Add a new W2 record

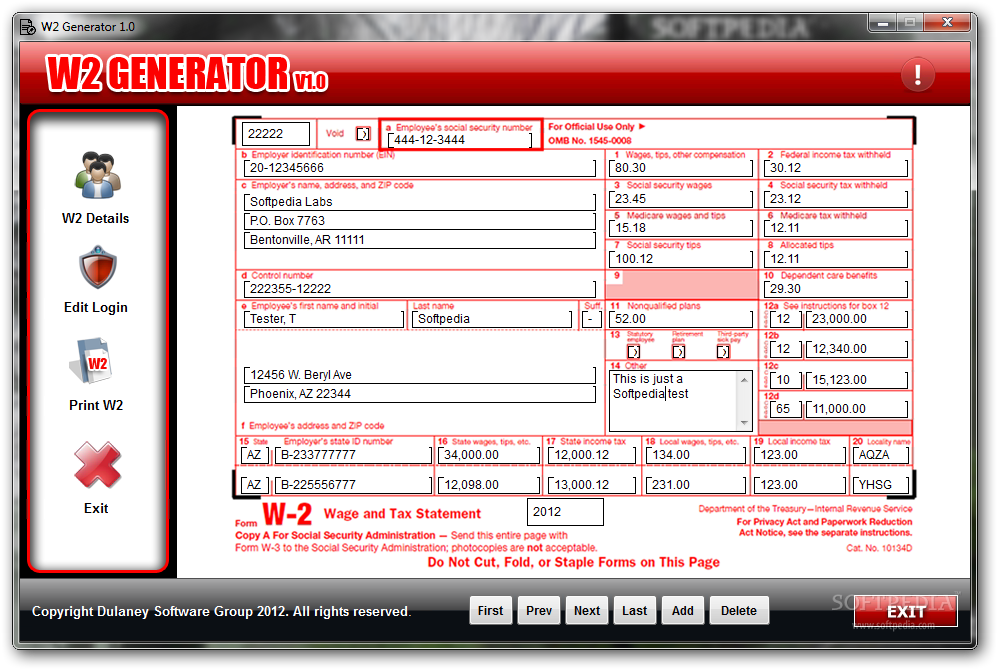click(x=682, y=611)
